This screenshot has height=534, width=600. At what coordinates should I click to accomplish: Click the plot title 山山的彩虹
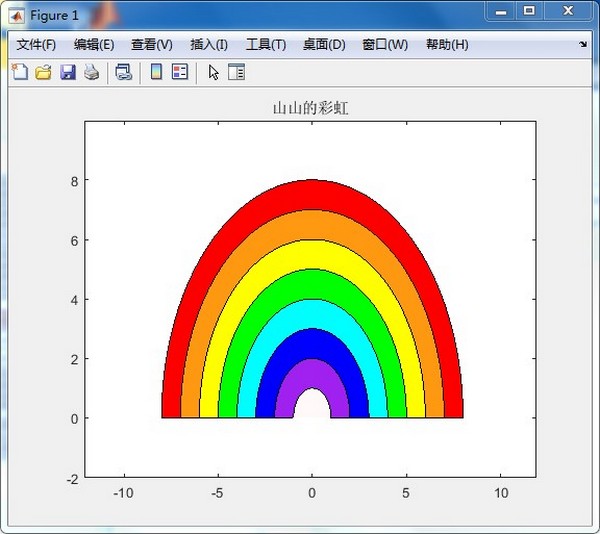pyautogui.click(x=311, y=109)
